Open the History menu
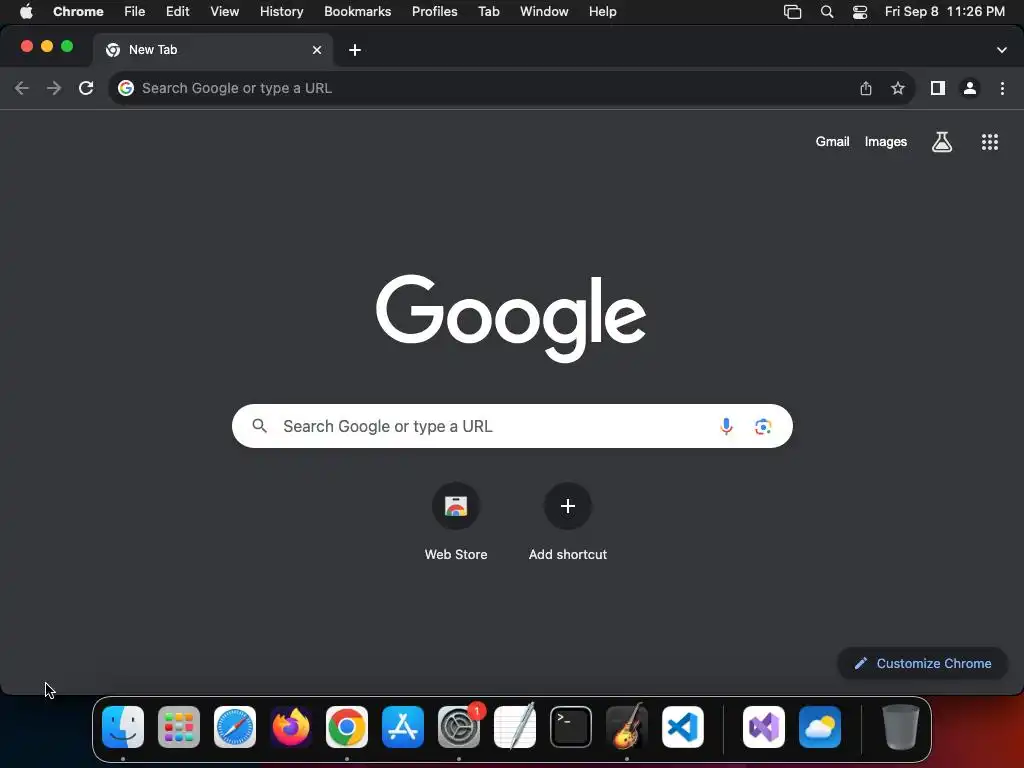Image resolution: width=1024 pixels, height=768 pixels. coord(281,12)
